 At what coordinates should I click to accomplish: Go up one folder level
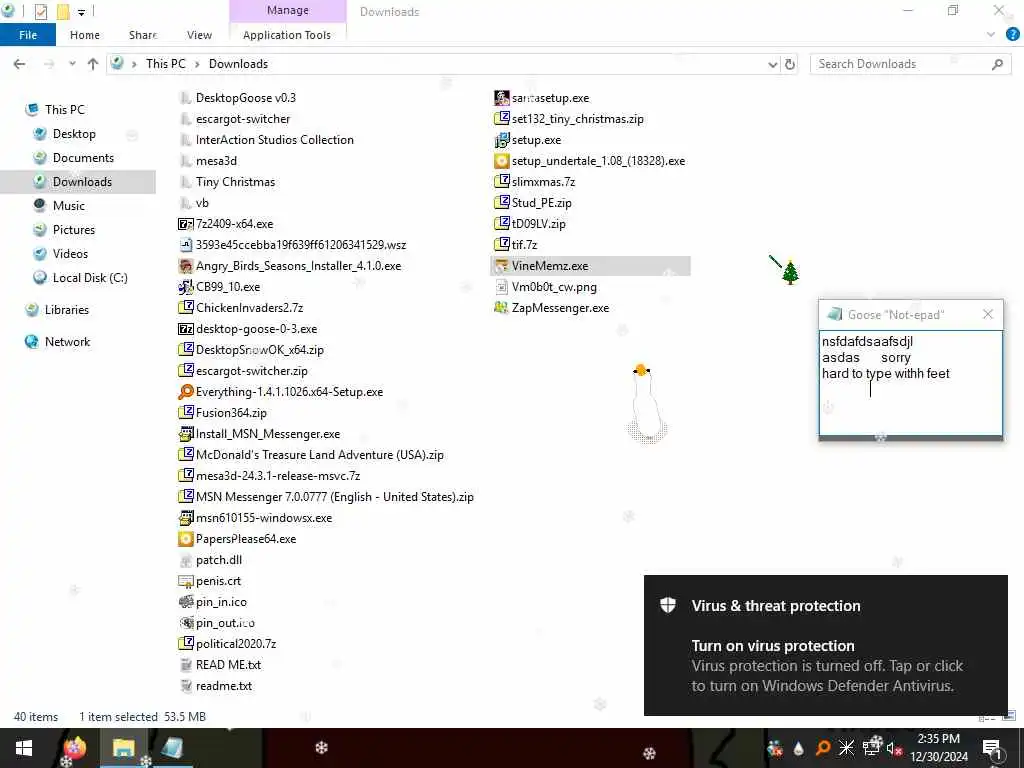tap(93, 64)
